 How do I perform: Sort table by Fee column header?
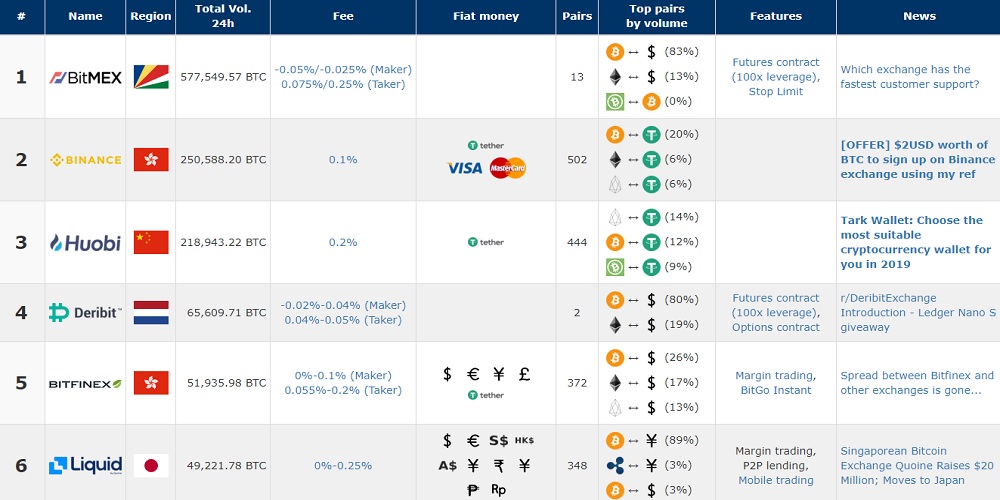(343, 16)
